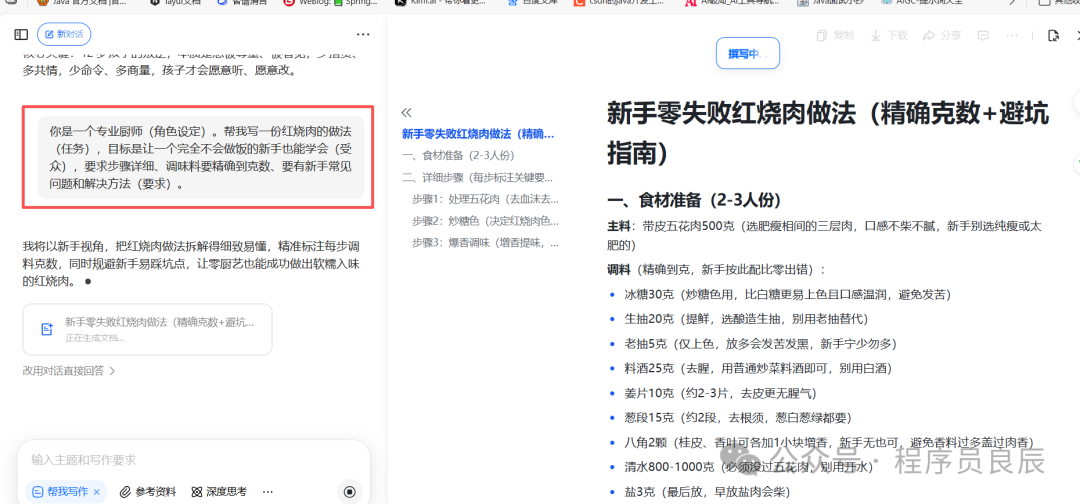Attach files via 参考资料
This screenshot has height=504, width=1080.
coord(148,492)
